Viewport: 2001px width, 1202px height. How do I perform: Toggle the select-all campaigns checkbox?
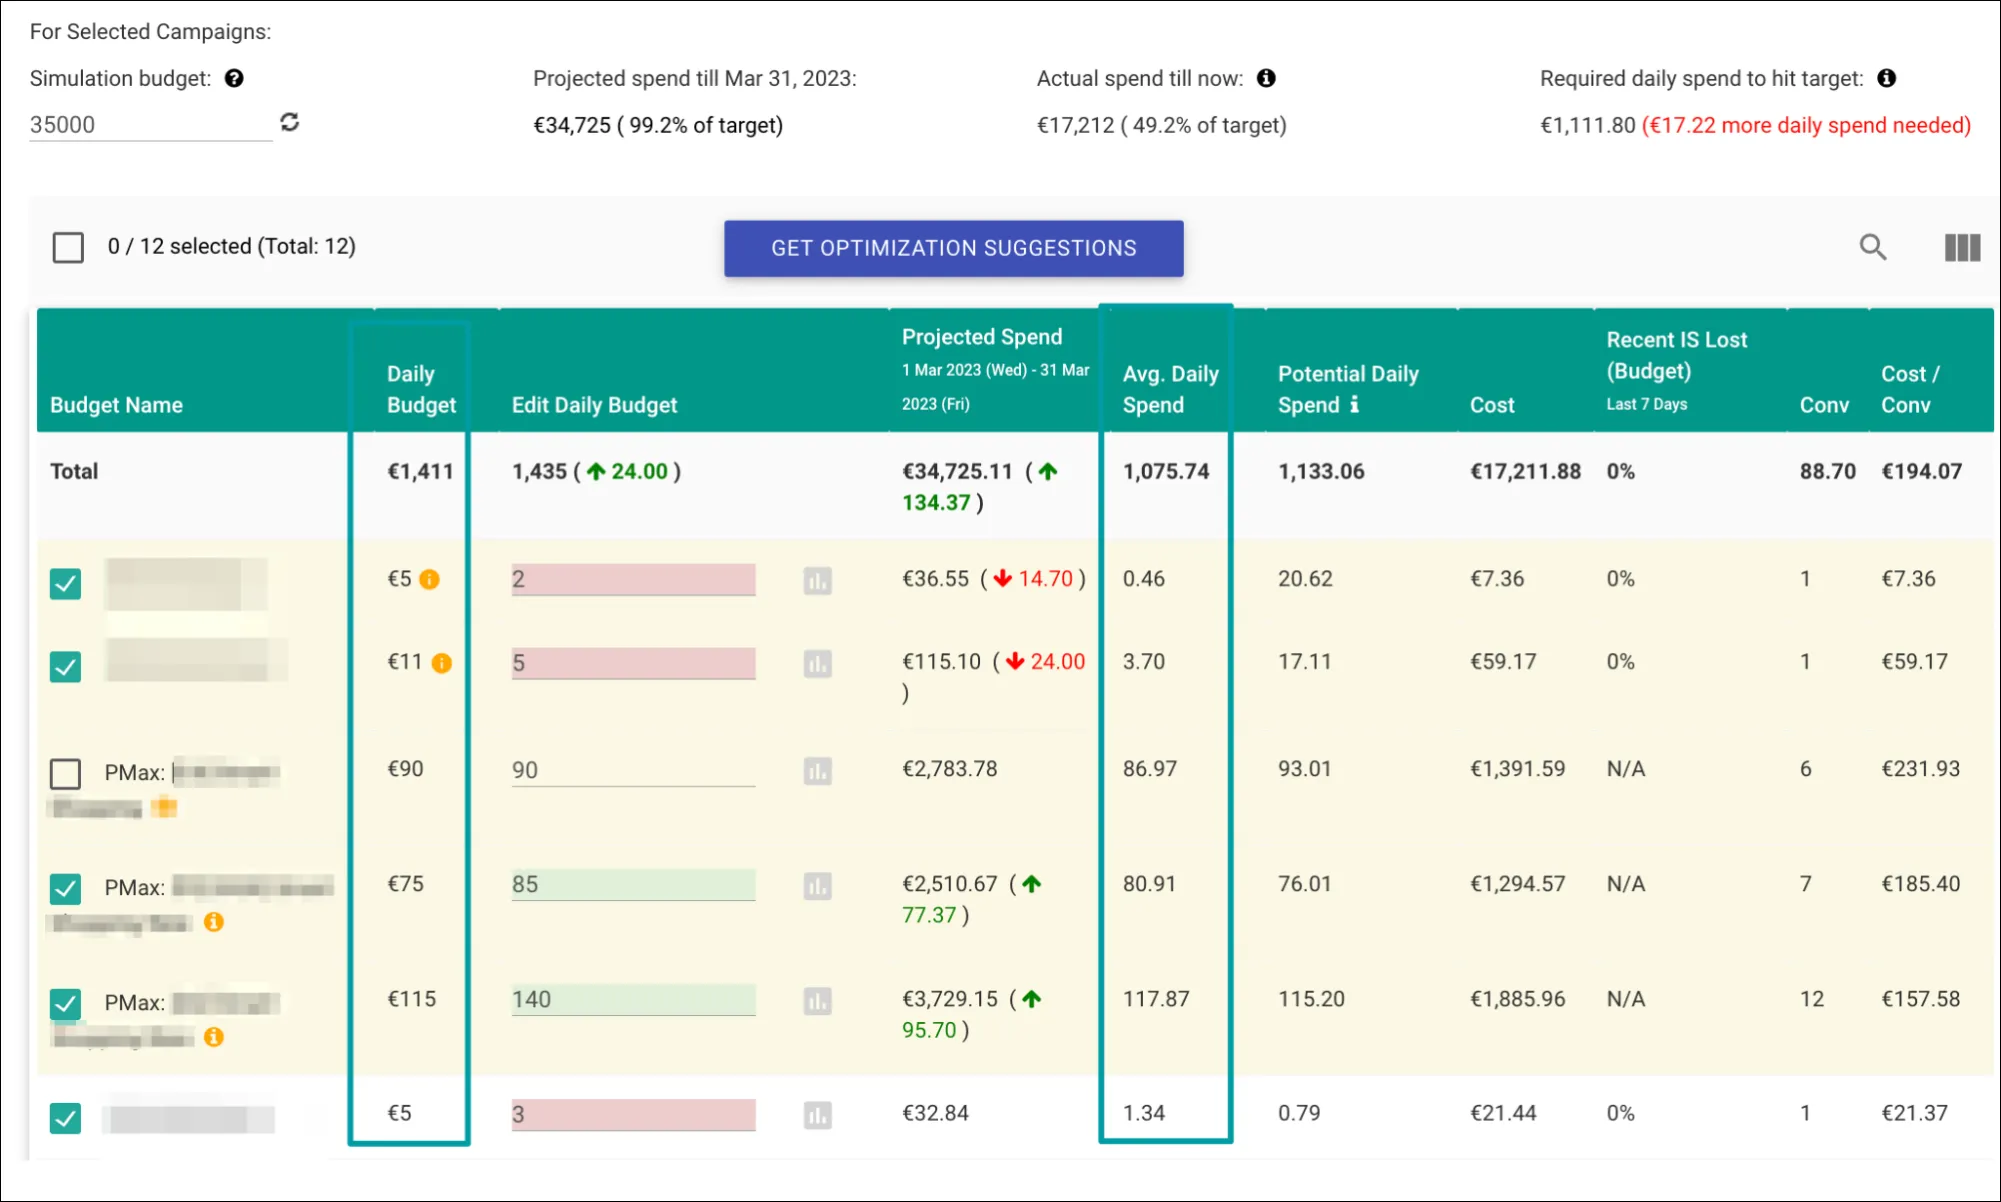point(68,247)
